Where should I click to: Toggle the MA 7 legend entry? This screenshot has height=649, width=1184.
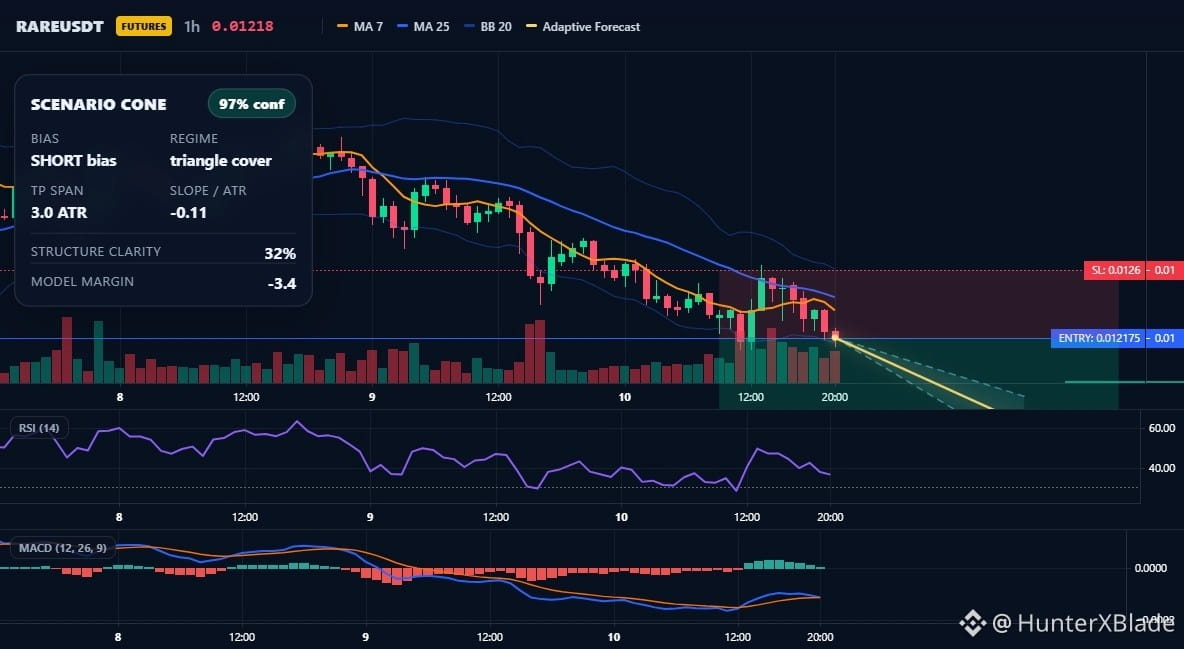tap(360, 26)
